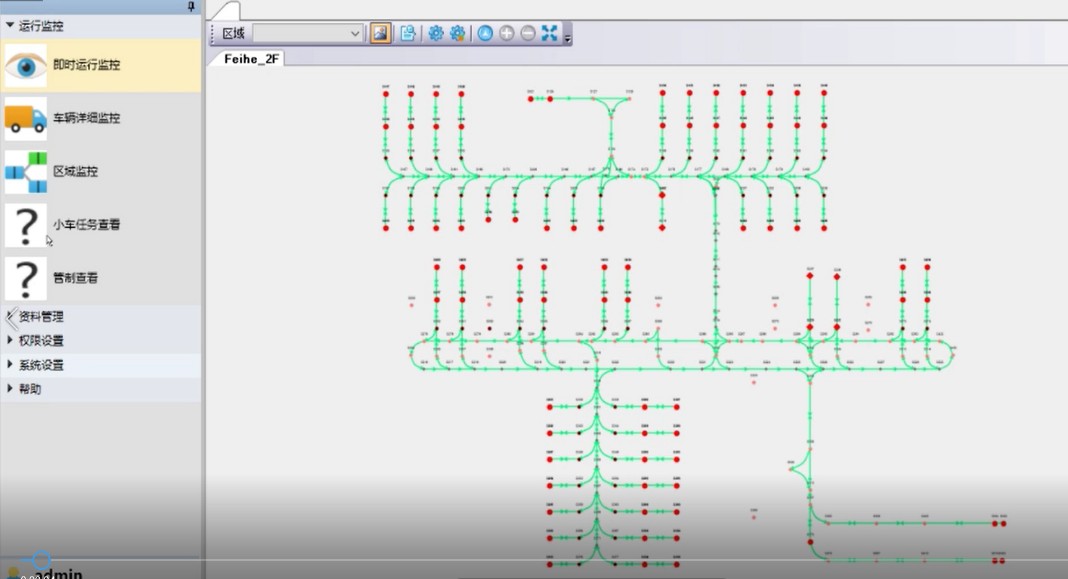Click the fit-to-screen arrows icon
The width and height of the screenshot is (1068, 579).
pos(549,33)
